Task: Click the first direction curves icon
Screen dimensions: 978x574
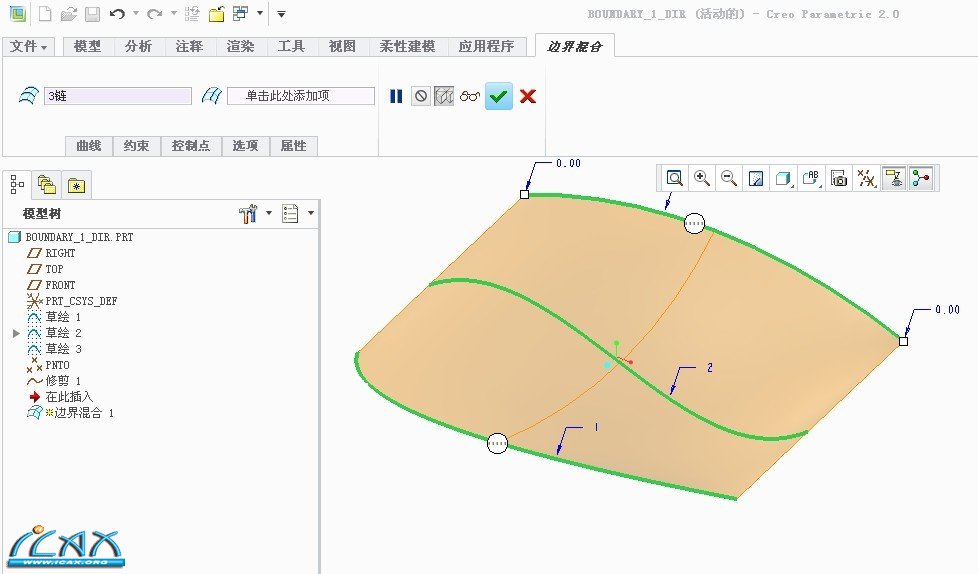Action: [x=28, y=95]
